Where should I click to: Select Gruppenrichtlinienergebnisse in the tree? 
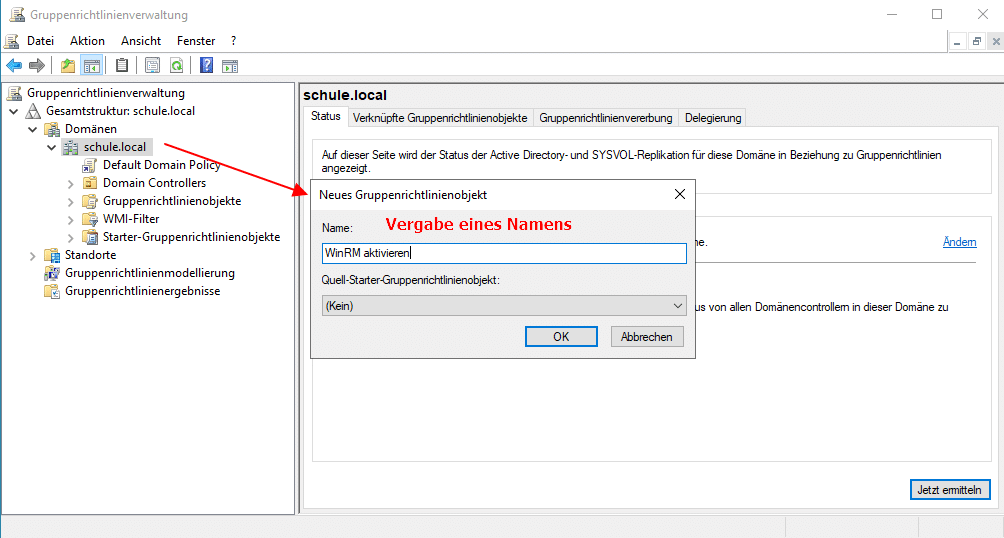tap(142, 291)
